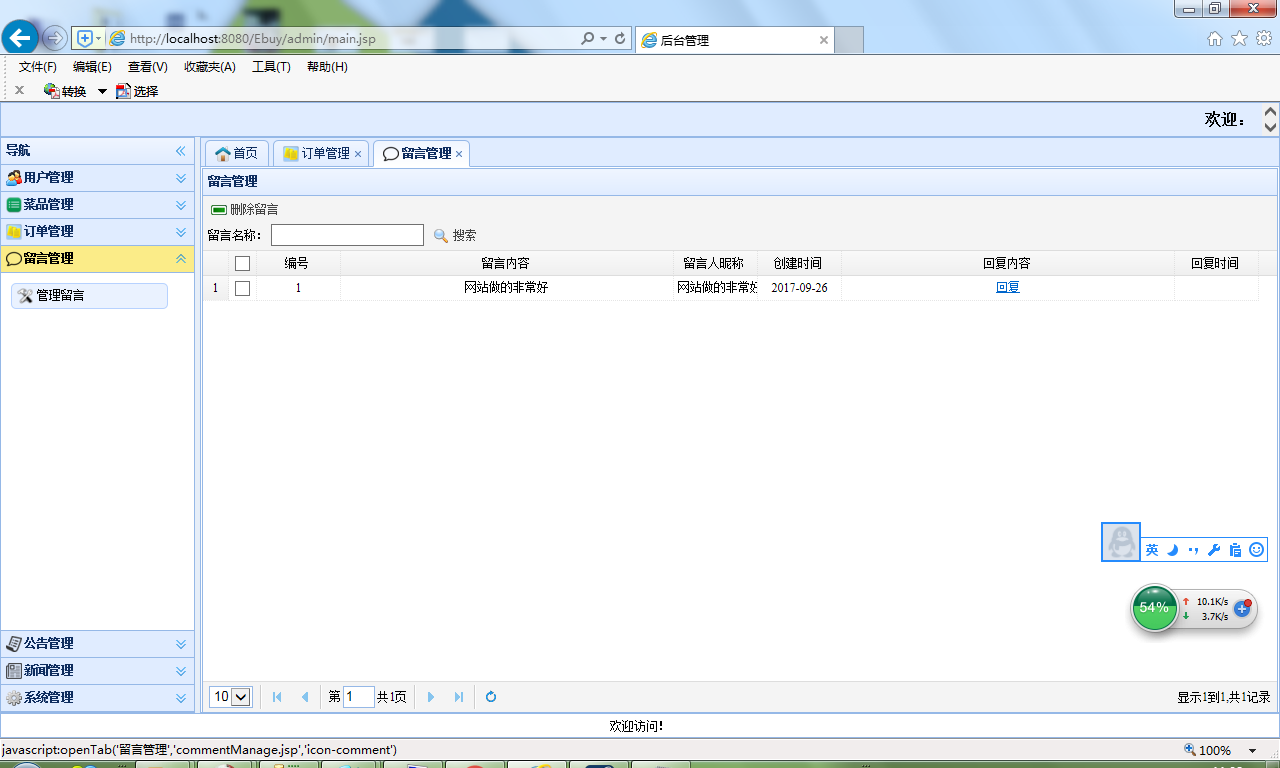Screen dimensions: 1280x768
Task: Open the 帮助(H) menu
Action: point(327,67)
